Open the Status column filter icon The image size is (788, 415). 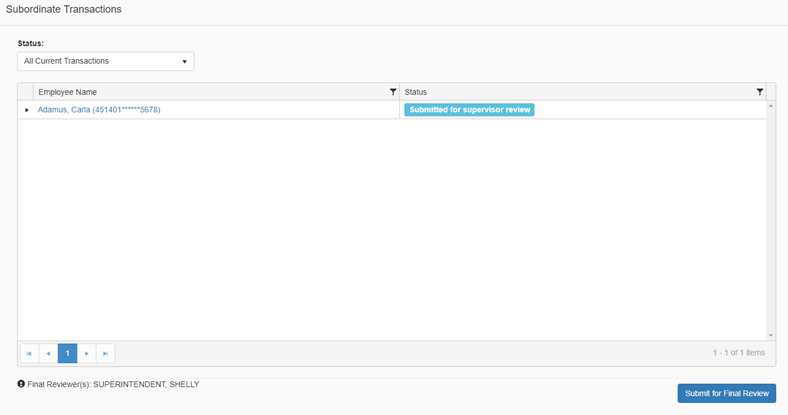(760, 92)
